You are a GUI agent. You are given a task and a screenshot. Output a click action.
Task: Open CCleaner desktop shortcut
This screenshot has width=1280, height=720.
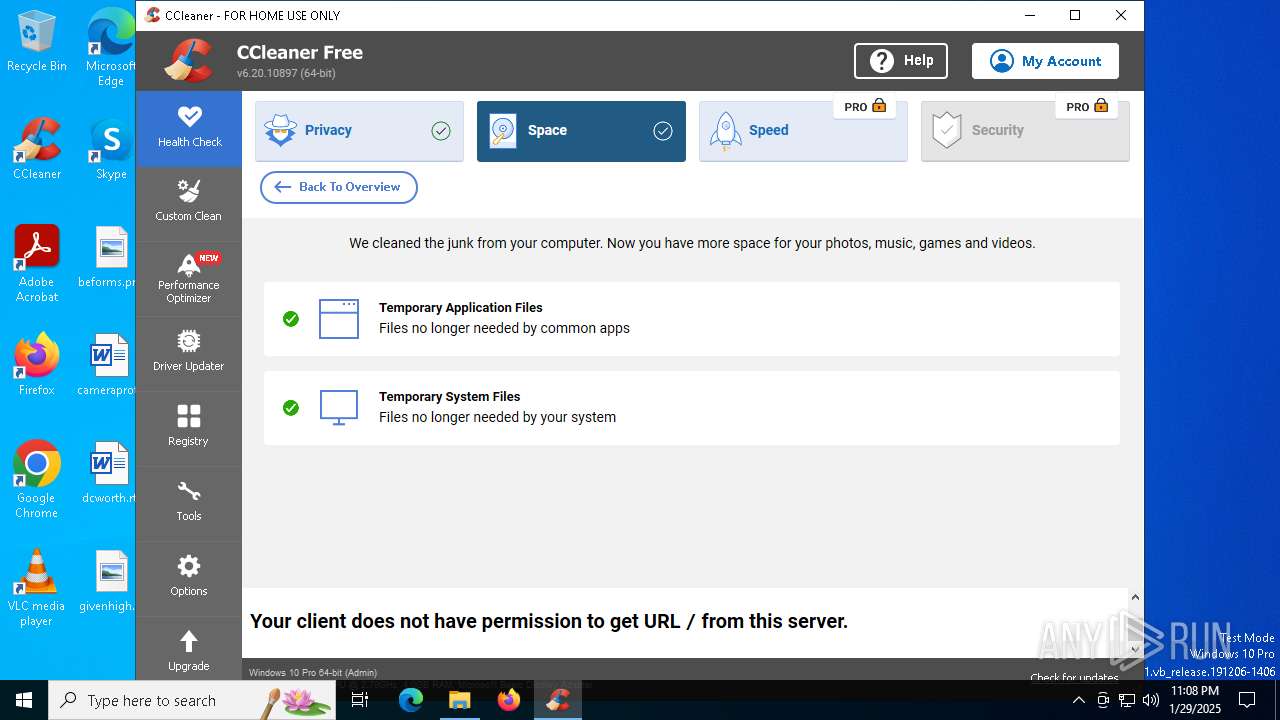point(37,149)
